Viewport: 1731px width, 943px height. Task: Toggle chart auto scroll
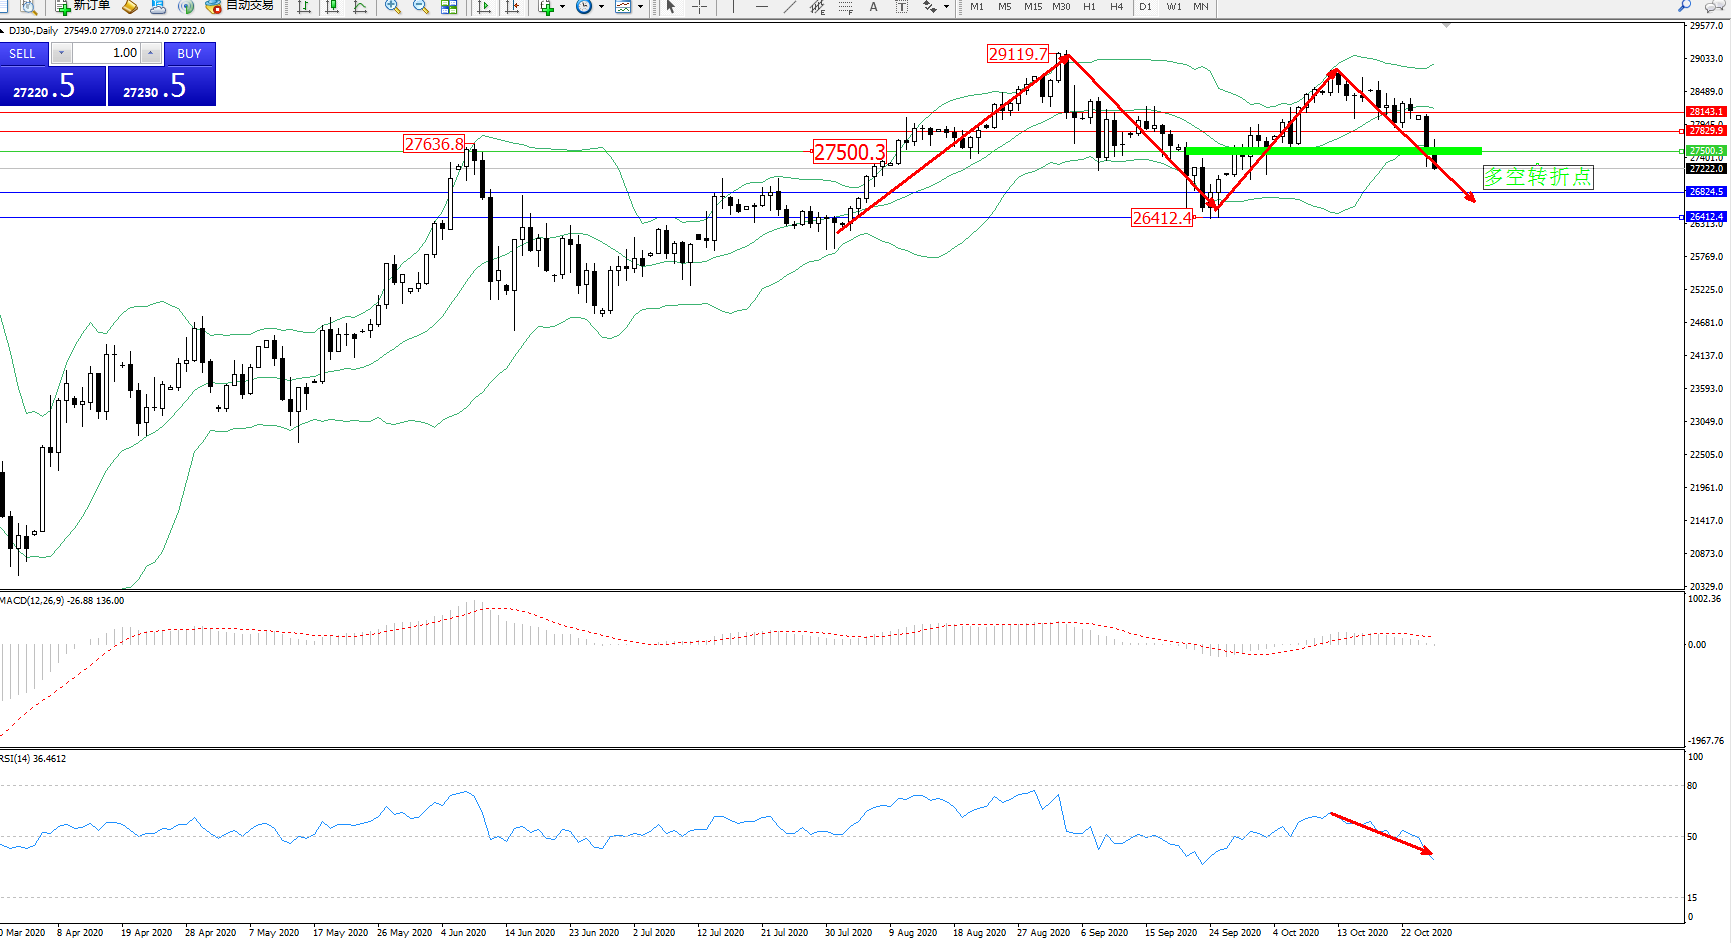(485, 7)
